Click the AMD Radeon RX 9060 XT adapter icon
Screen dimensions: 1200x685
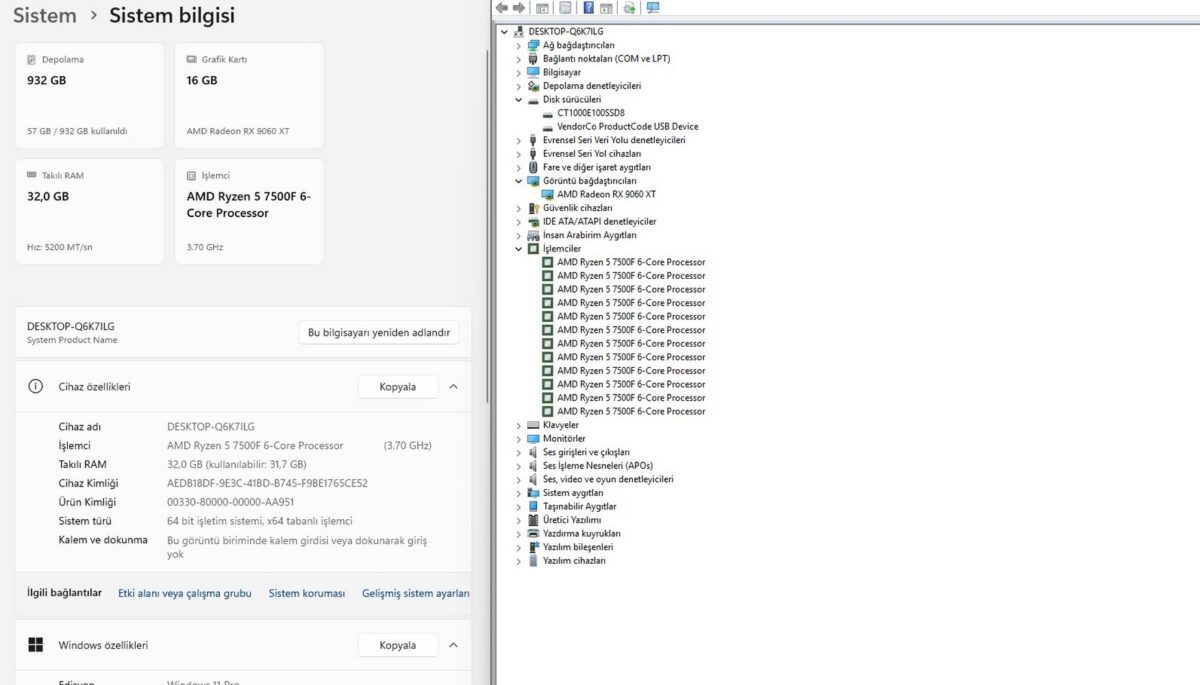pyautogui.click(x=547, y=194)
